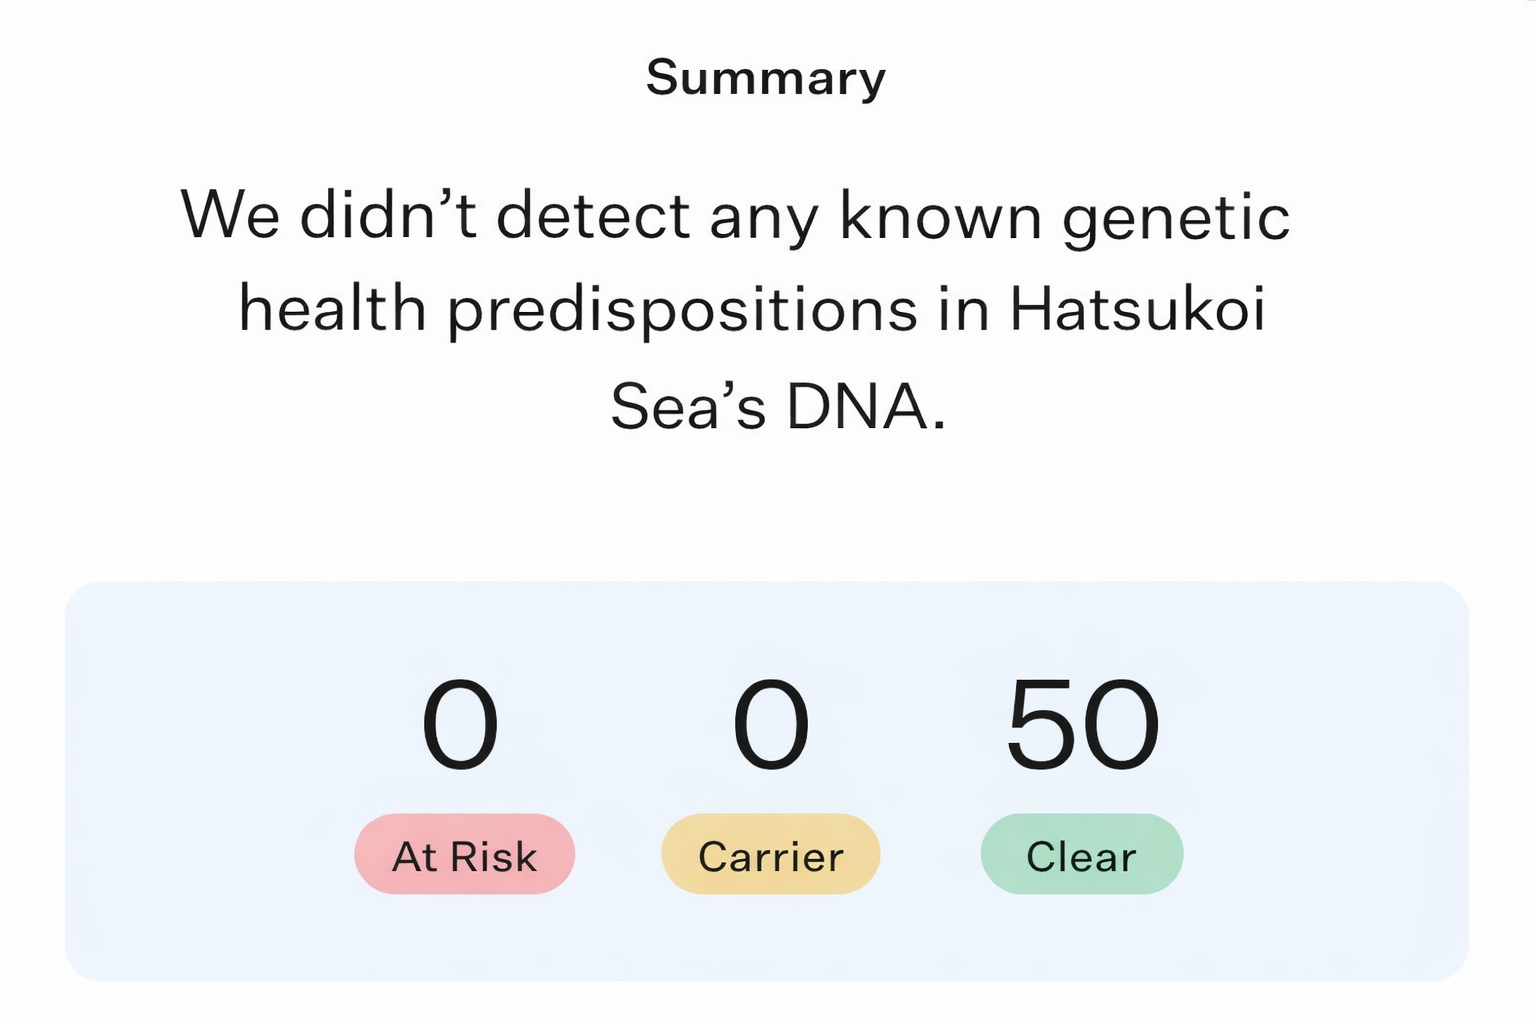Click the word detect in the summary
Viewport: 1536px width, 1024px height.
pyautogui.click(x=593, y=215)
